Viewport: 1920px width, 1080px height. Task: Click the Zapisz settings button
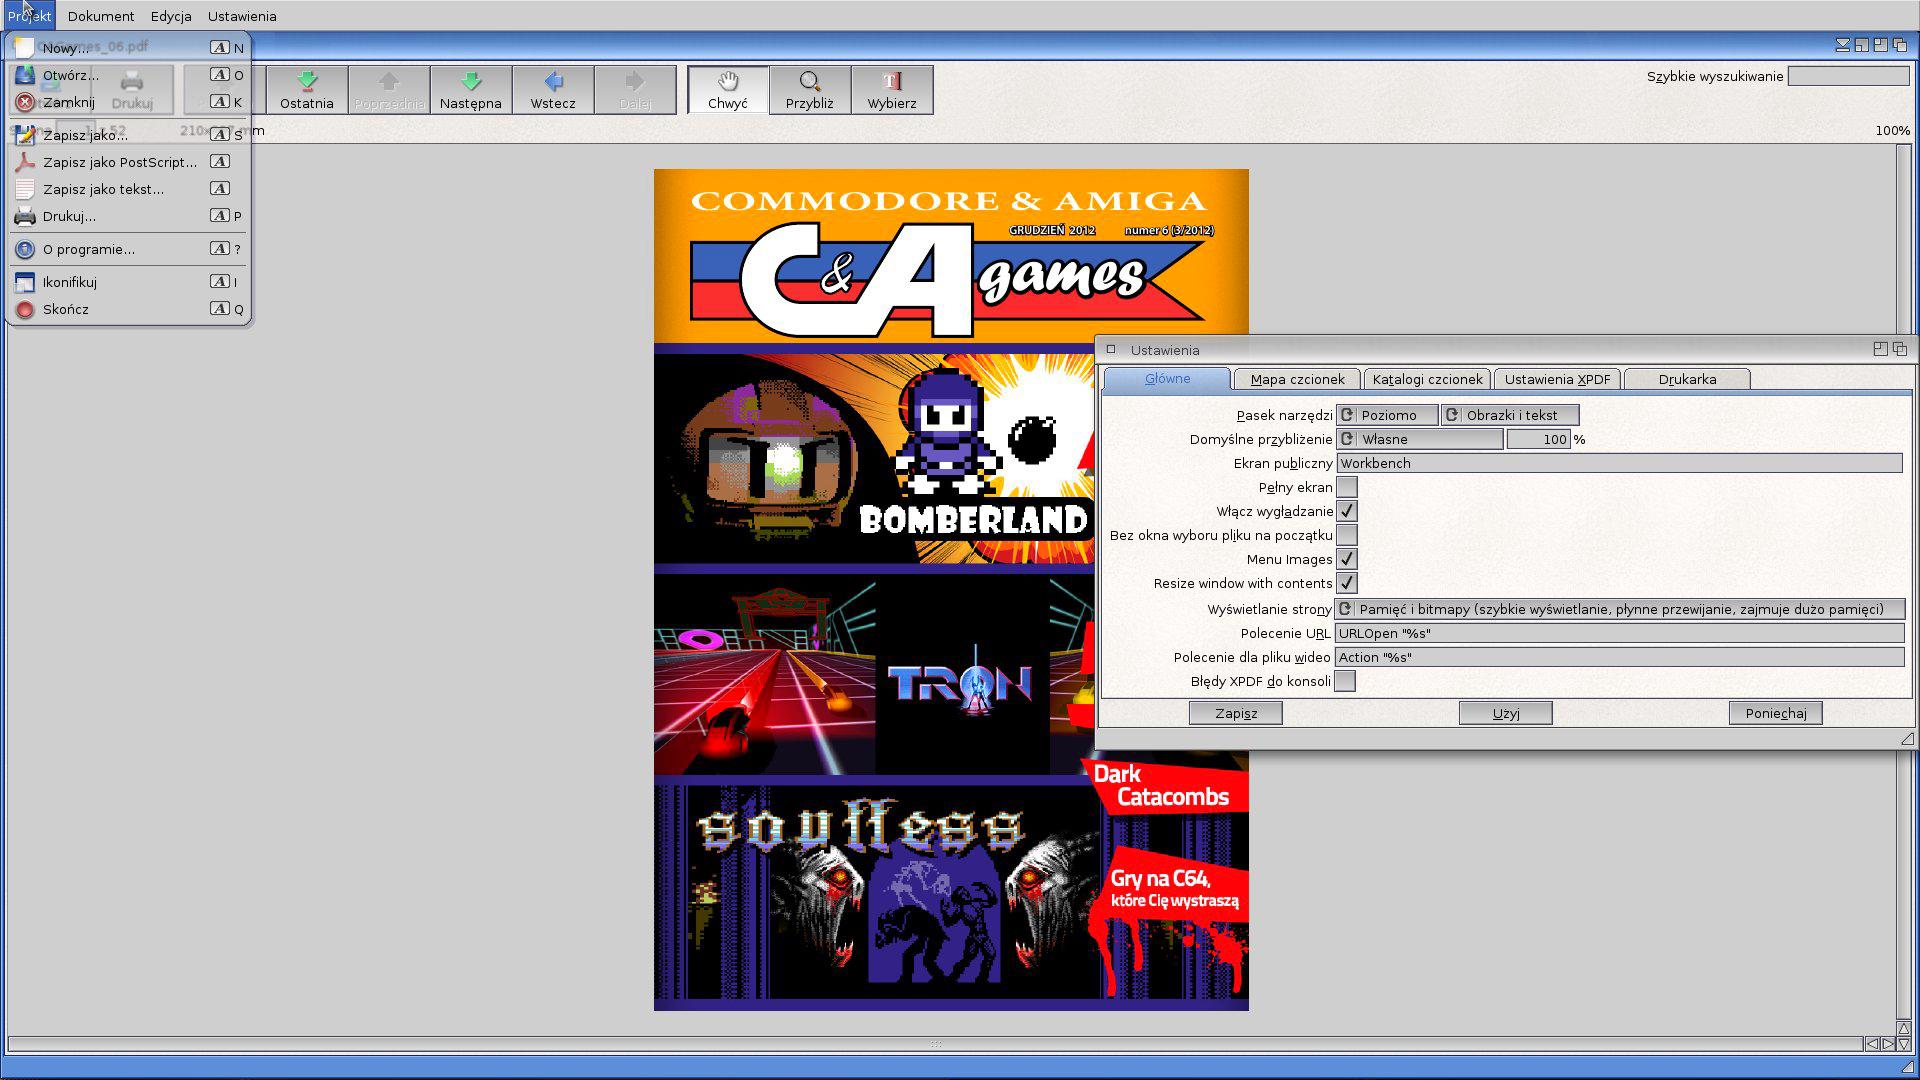[1236, 713]
